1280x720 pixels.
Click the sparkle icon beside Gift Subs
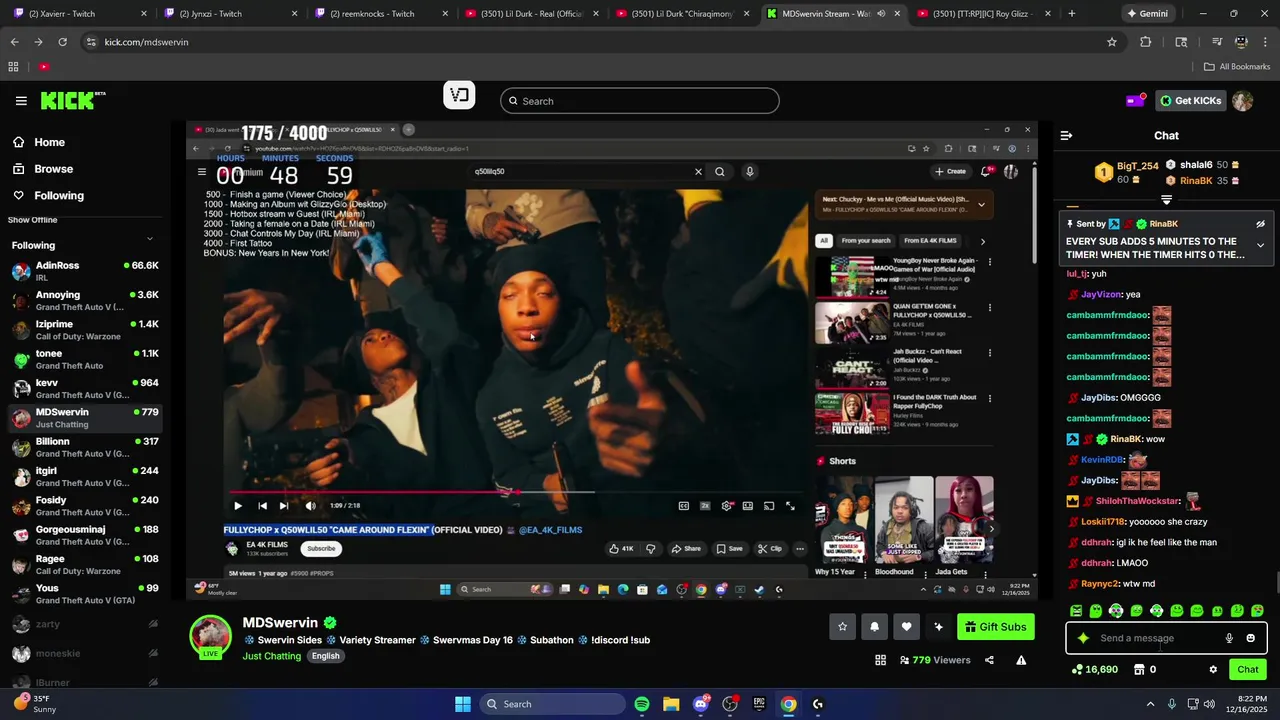(938, 627)
